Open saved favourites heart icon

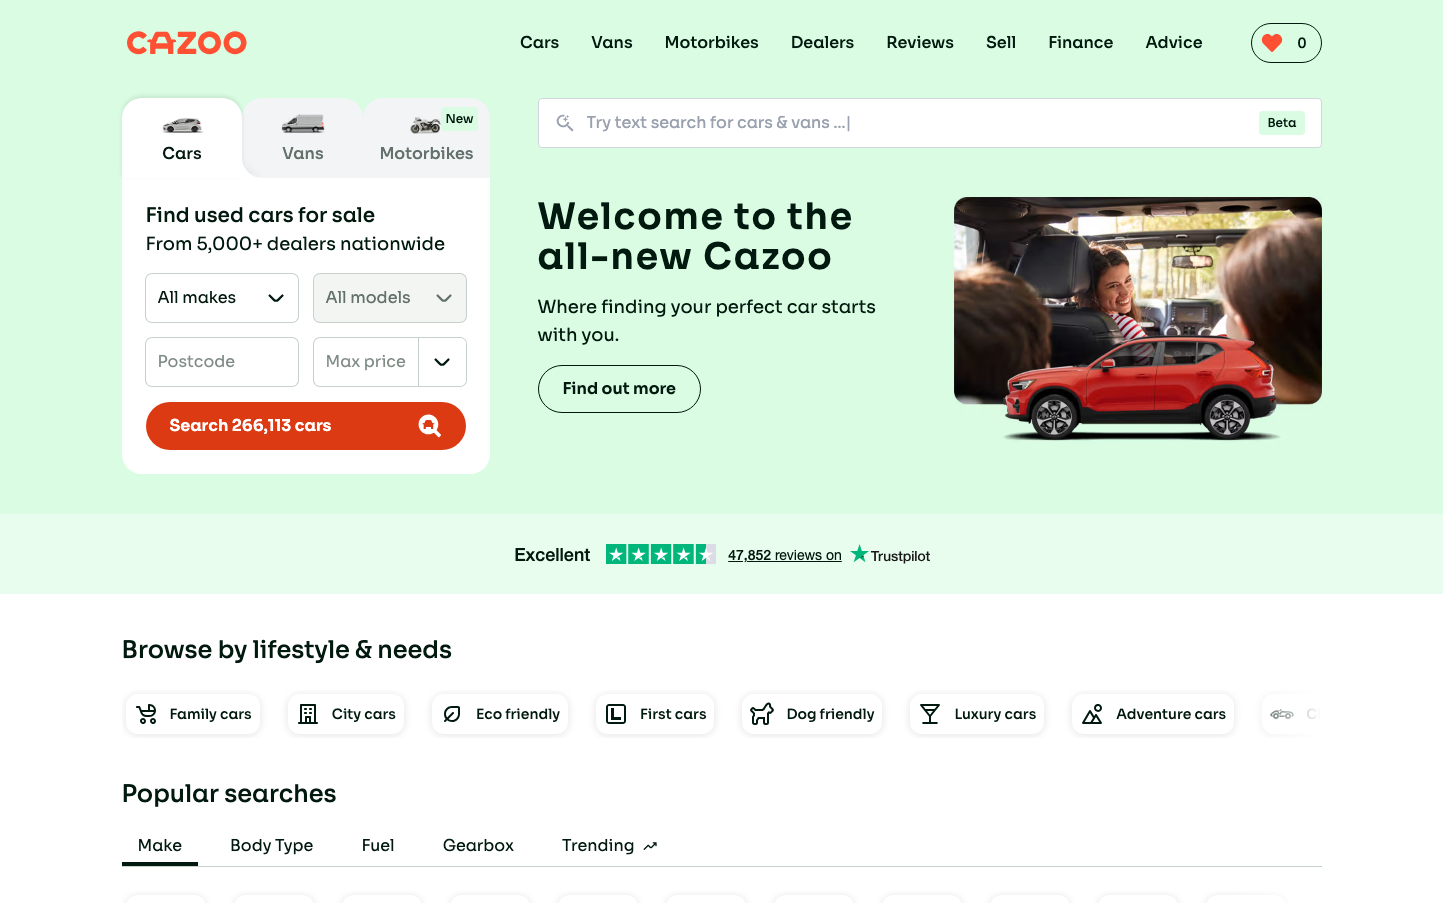click(1272, 43)
